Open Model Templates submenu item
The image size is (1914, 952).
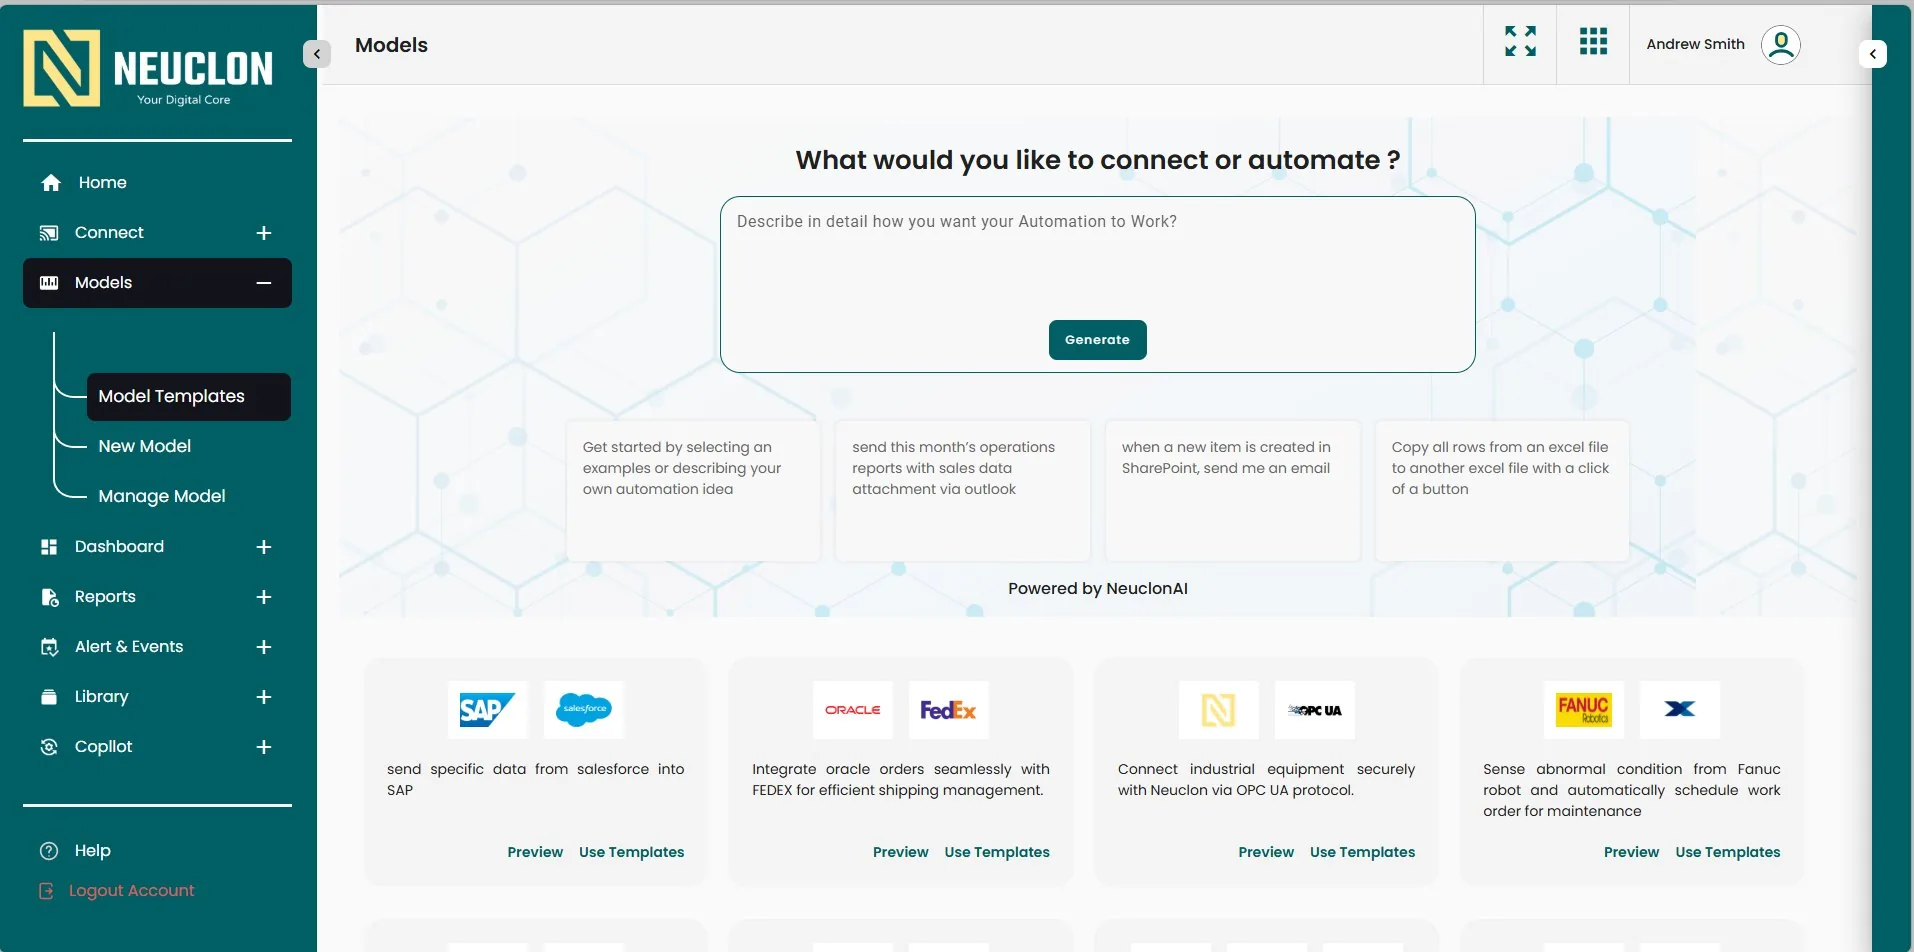click(189, 397)
